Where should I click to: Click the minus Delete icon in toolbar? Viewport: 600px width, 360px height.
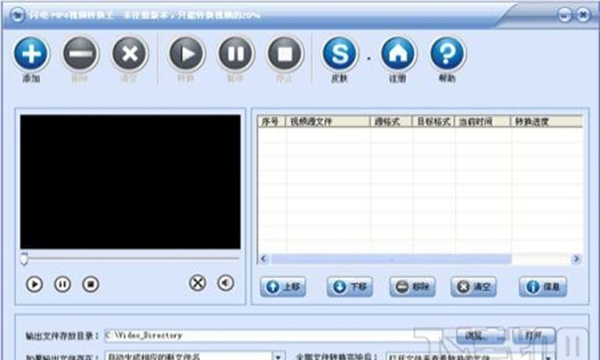point(80,54)
